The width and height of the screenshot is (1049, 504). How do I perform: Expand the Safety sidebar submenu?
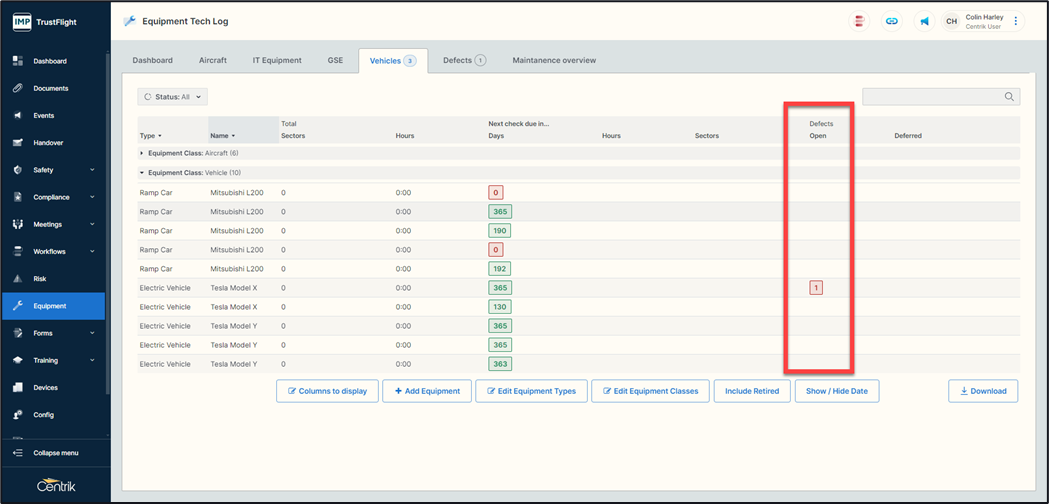pos(92,170)
